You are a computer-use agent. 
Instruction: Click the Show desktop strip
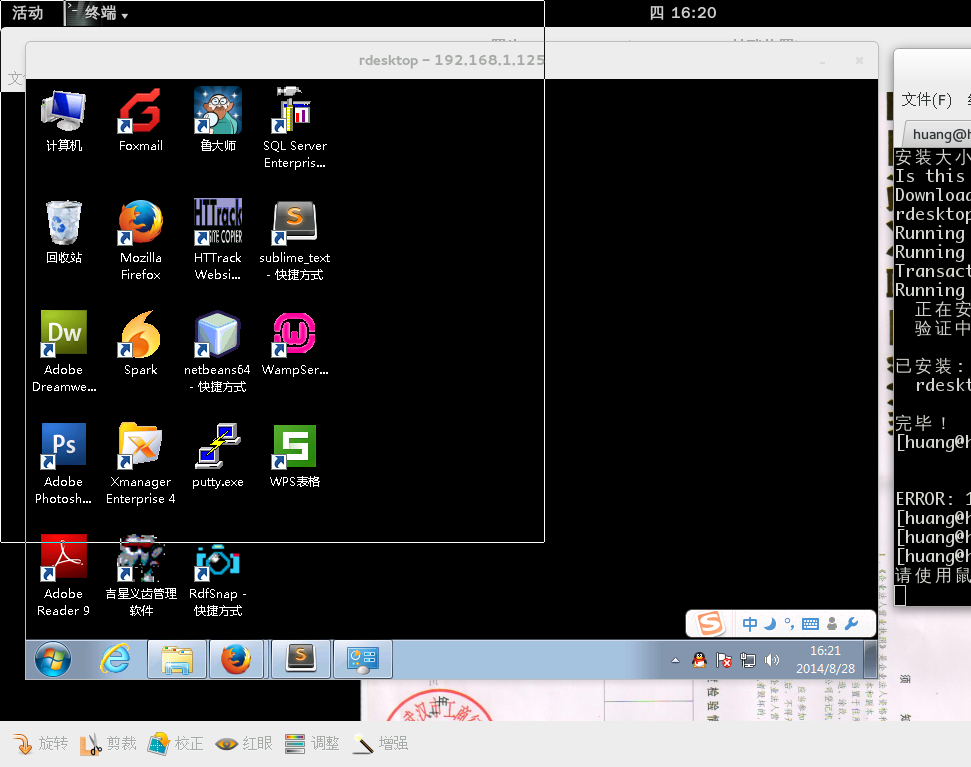click(x=870, y=659)
